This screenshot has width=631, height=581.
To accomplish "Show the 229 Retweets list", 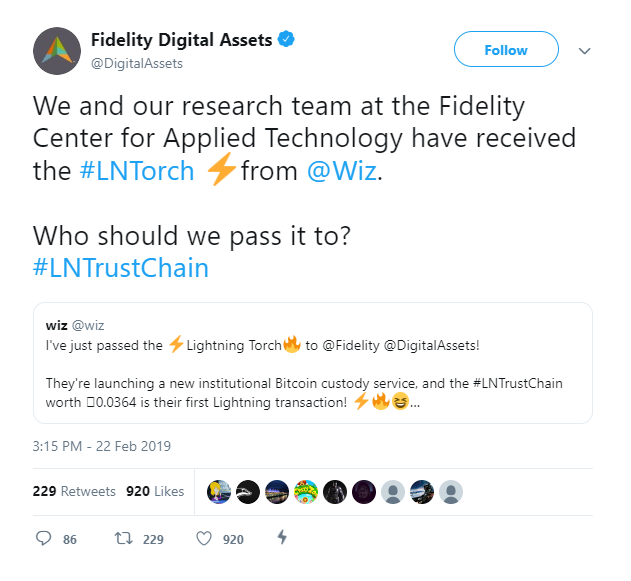I will 74,491.
